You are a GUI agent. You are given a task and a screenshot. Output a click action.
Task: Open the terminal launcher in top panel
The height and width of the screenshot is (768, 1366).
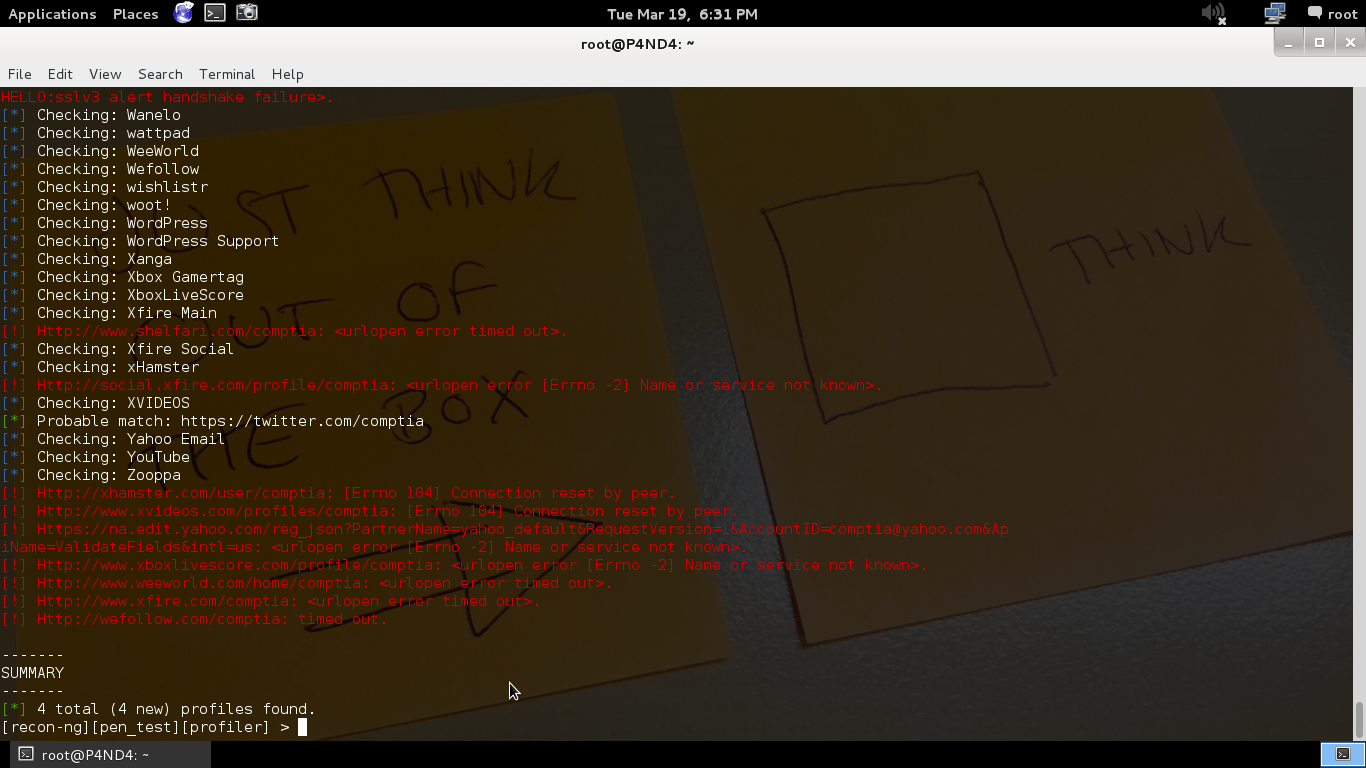tap(215, 13)
